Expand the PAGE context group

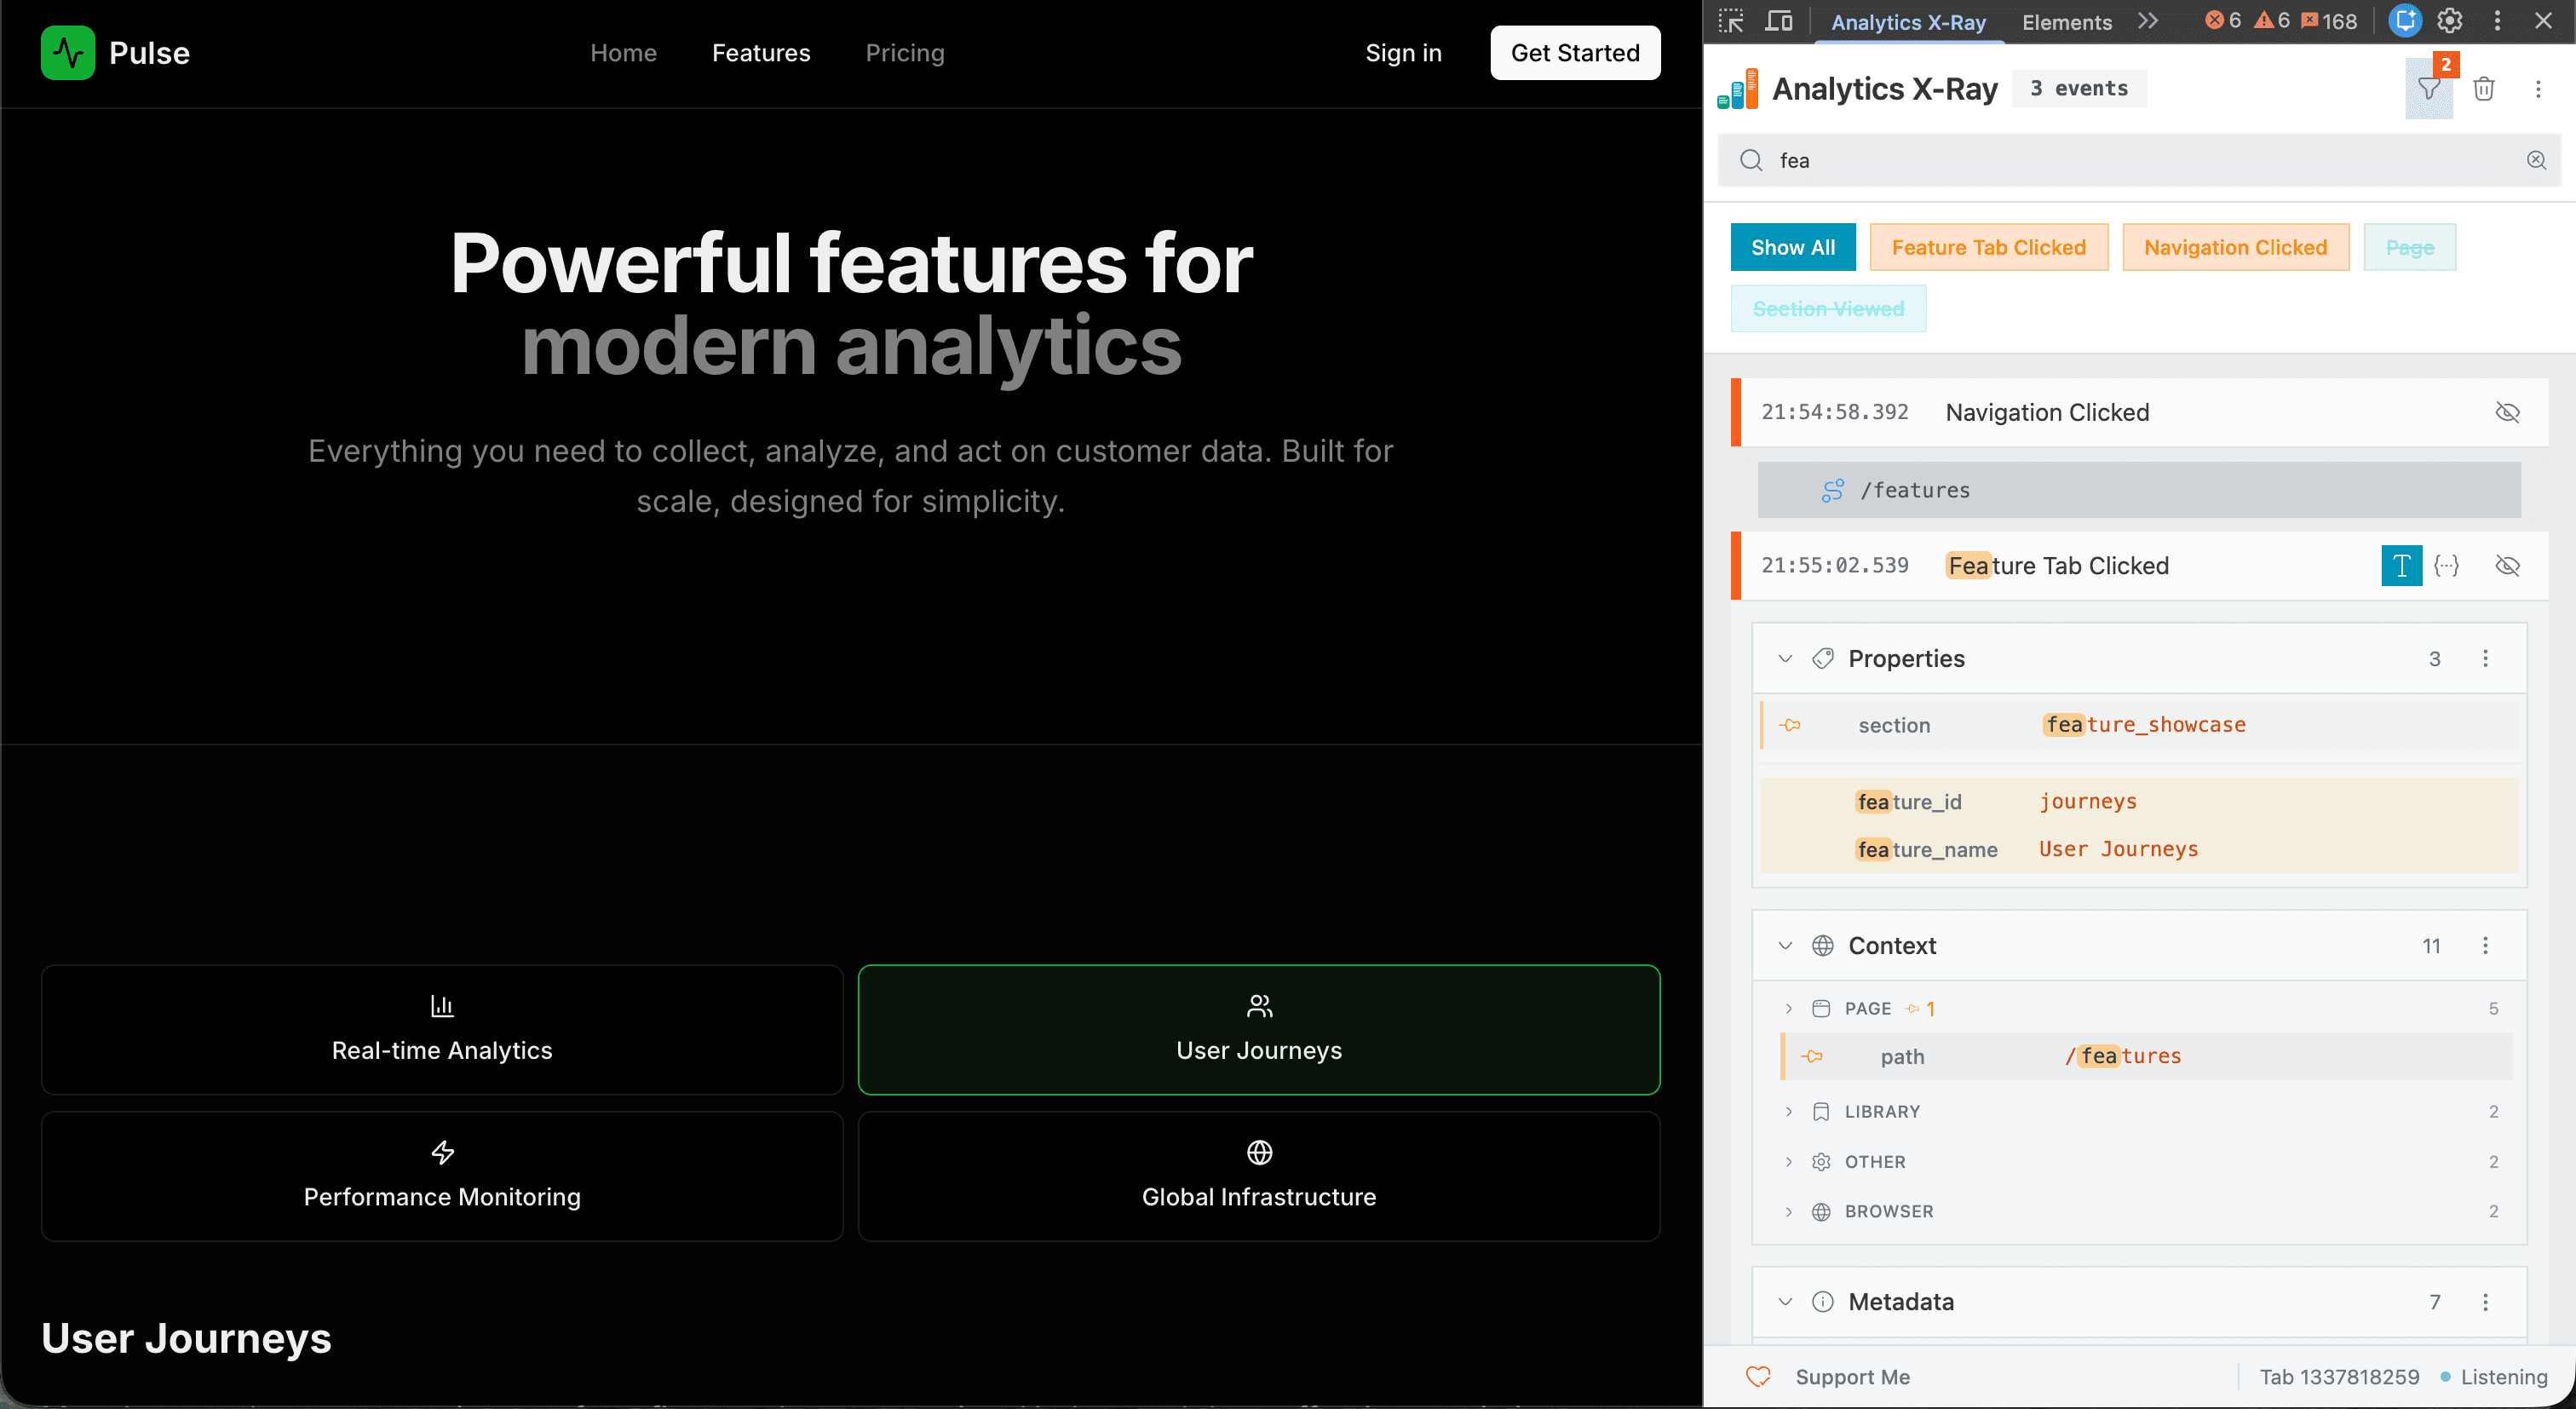[1788, 1008]
